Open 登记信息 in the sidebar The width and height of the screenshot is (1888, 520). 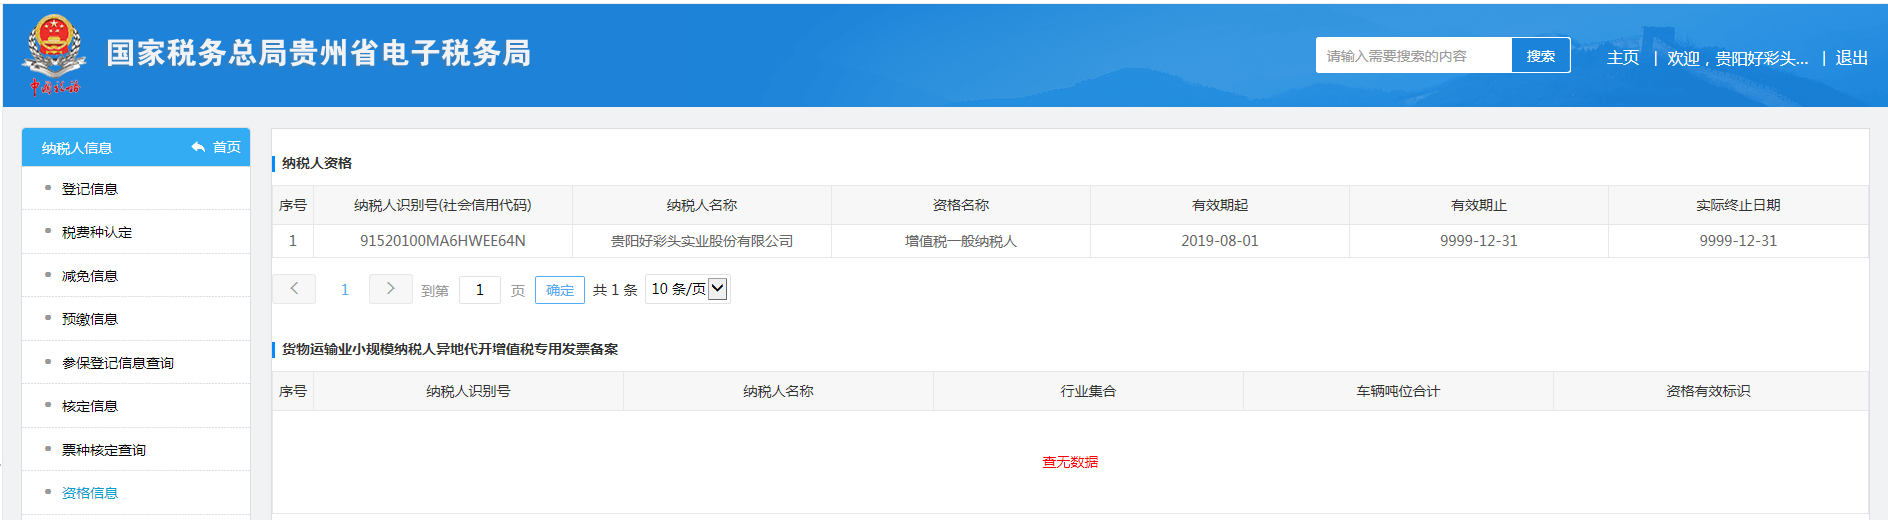(90, 189)
